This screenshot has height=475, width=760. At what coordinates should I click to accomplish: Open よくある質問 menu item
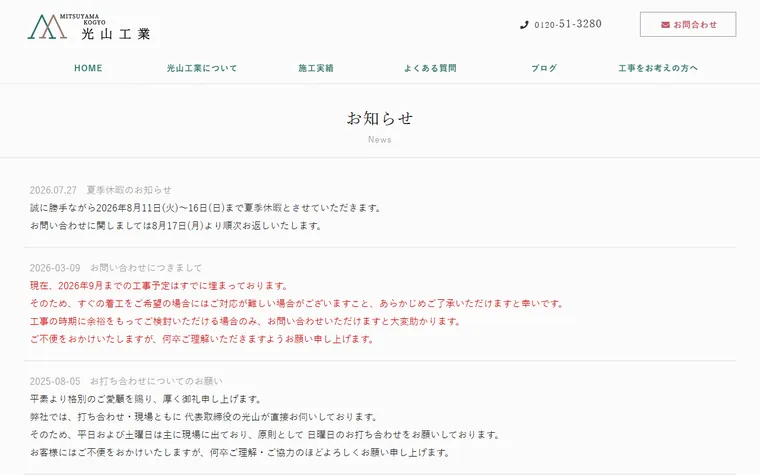(430, 68)
